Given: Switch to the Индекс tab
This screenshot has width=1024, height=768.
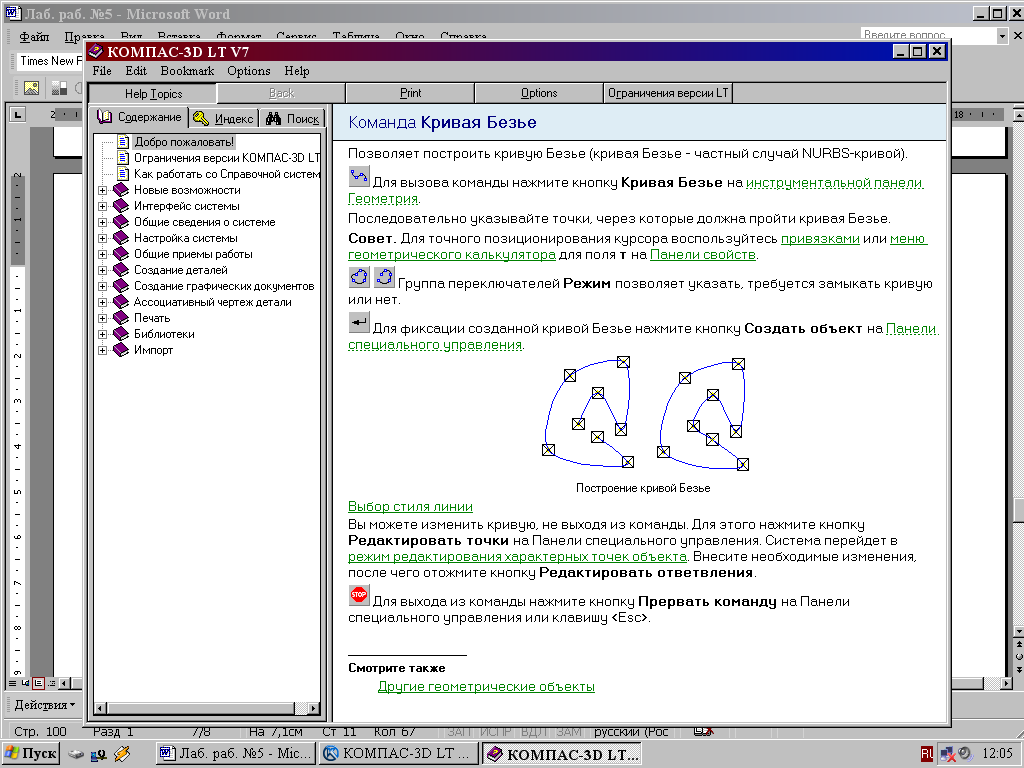Looking at the screenshot, I should pos(224,118).
